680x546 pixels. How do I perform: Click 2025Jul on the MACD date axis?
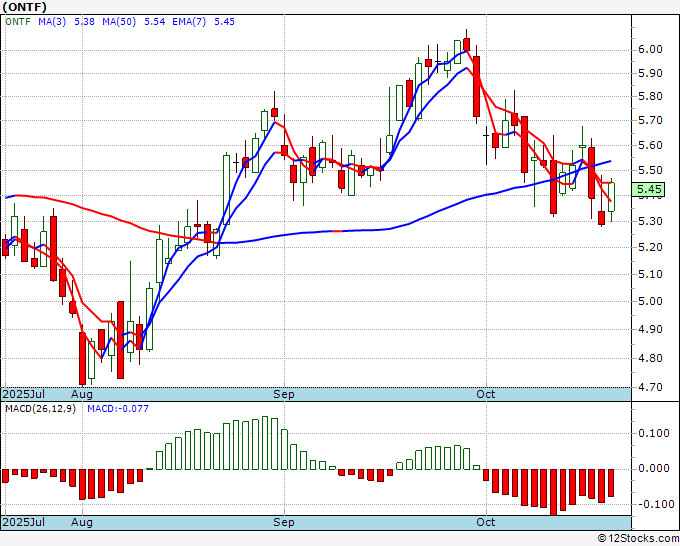point(24,522)
